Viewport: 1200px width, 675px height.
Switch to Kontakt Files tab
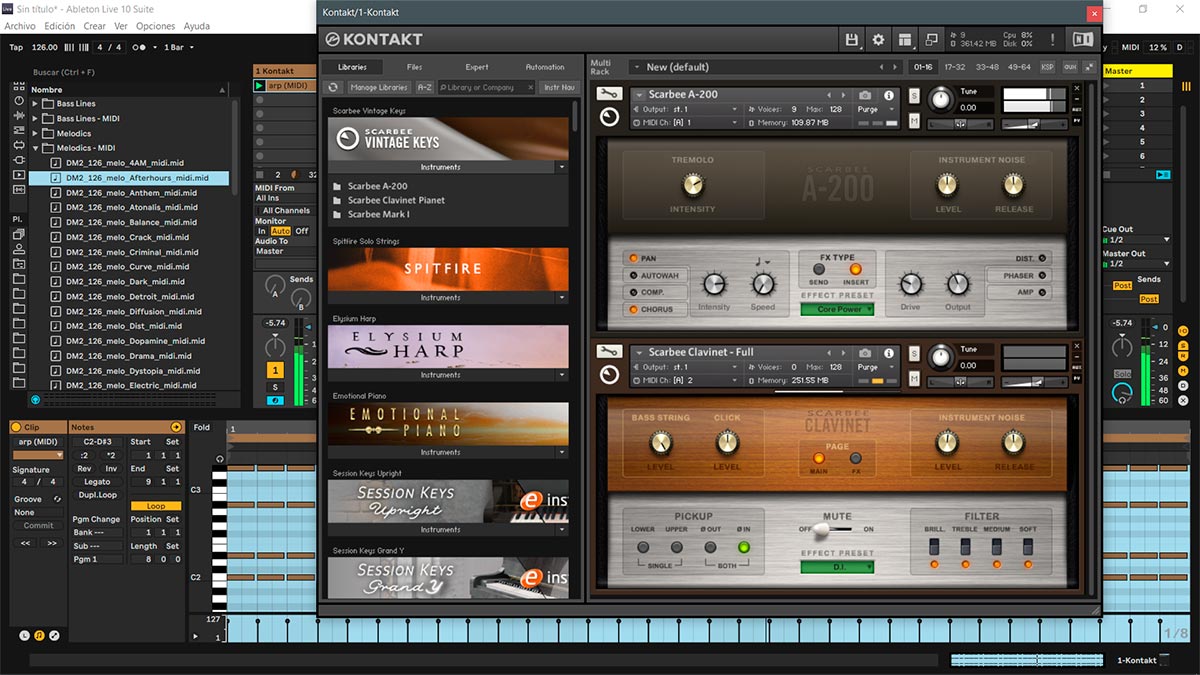point(414,67)
